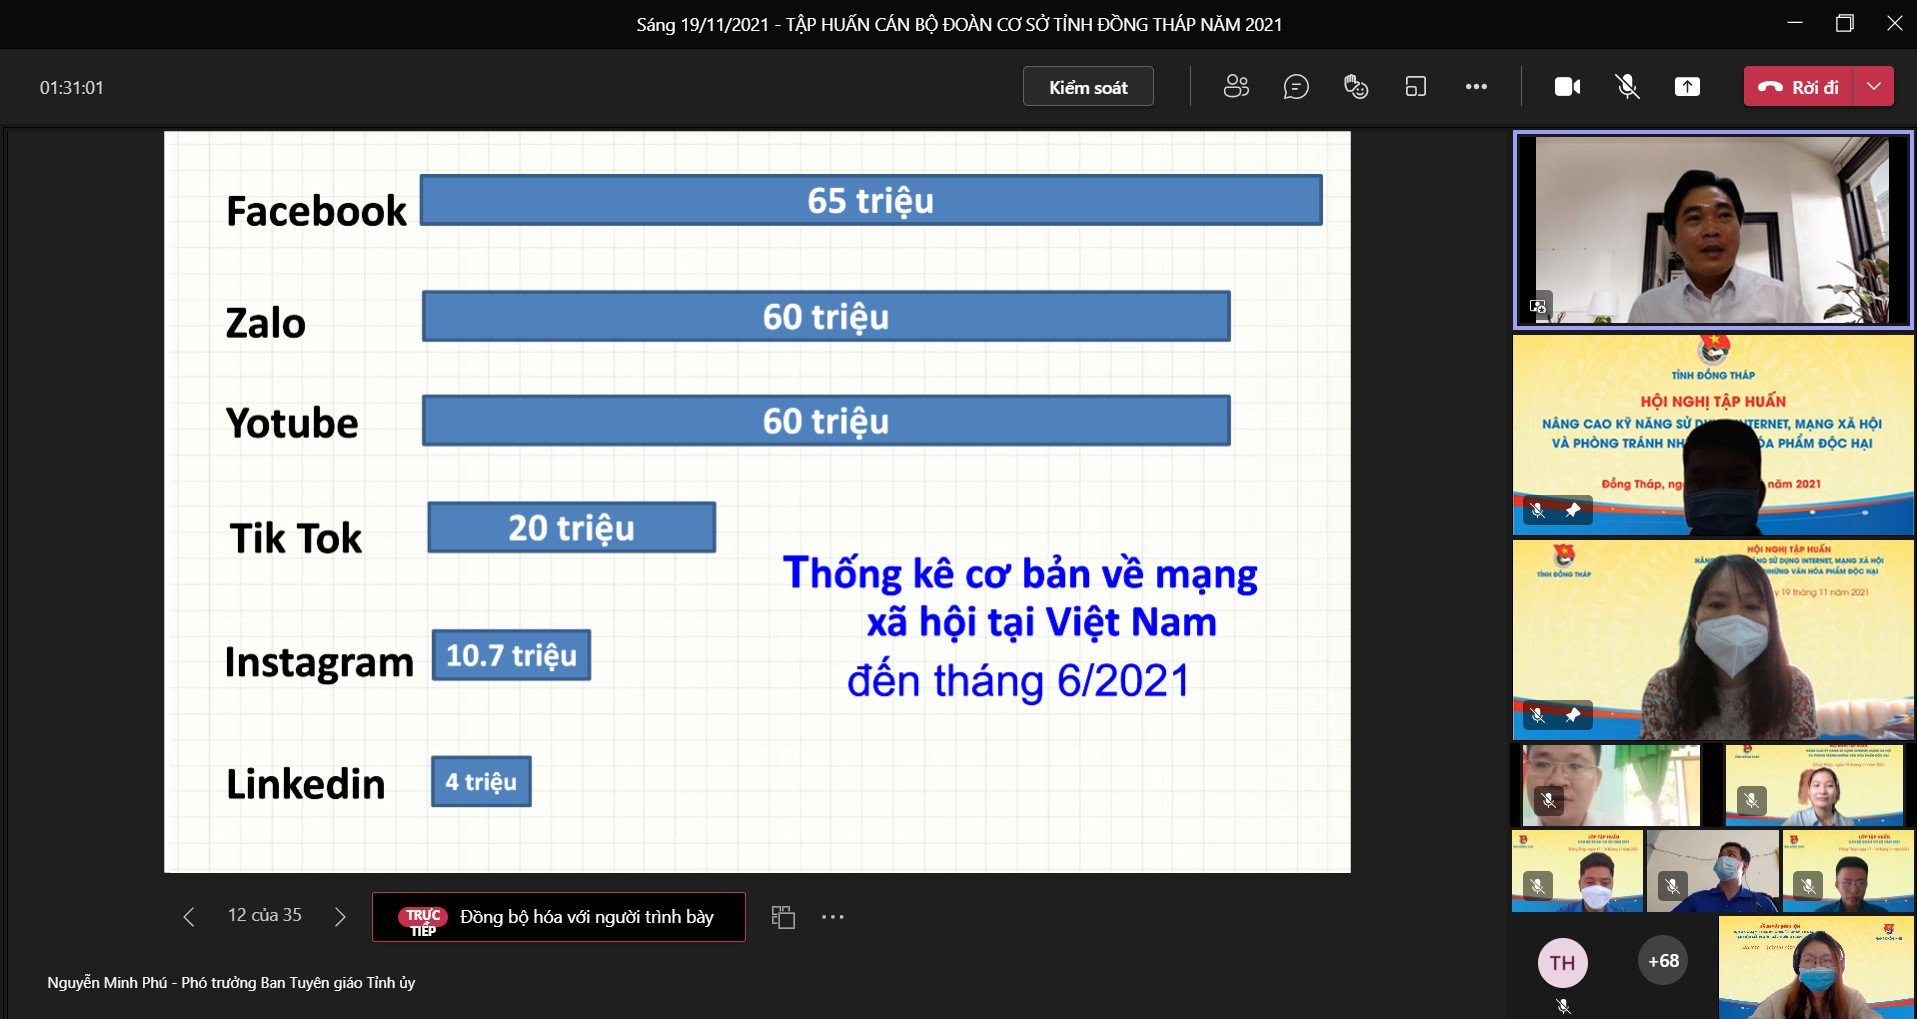
Task: Open the participants panel
Action: click(x=1236, y=87)
